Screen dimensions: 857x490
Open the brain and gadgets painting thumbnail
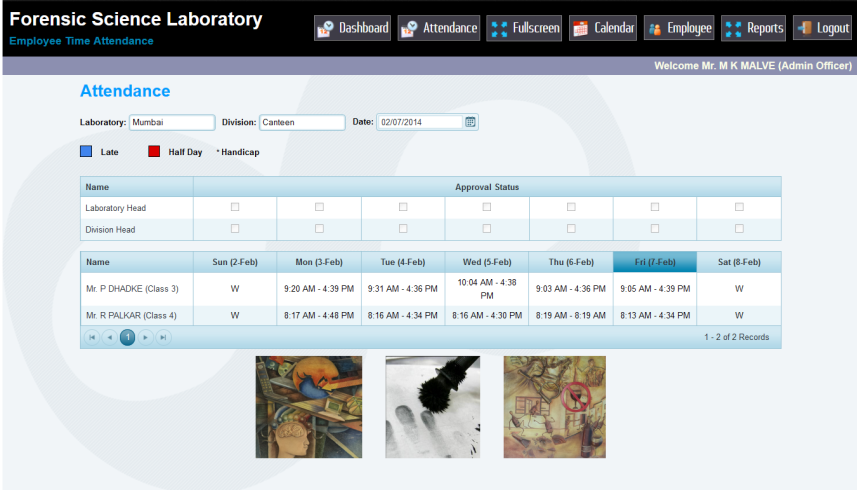309,407
